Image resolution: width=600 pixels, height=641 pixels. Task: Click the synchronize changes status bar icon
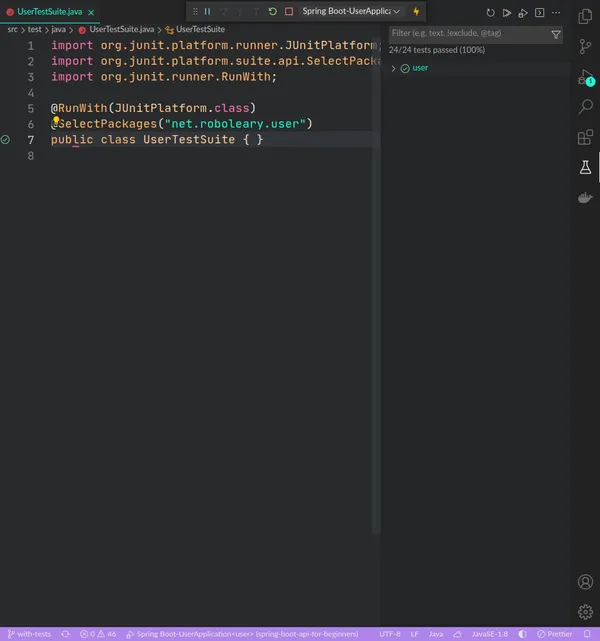click(65, 634)
